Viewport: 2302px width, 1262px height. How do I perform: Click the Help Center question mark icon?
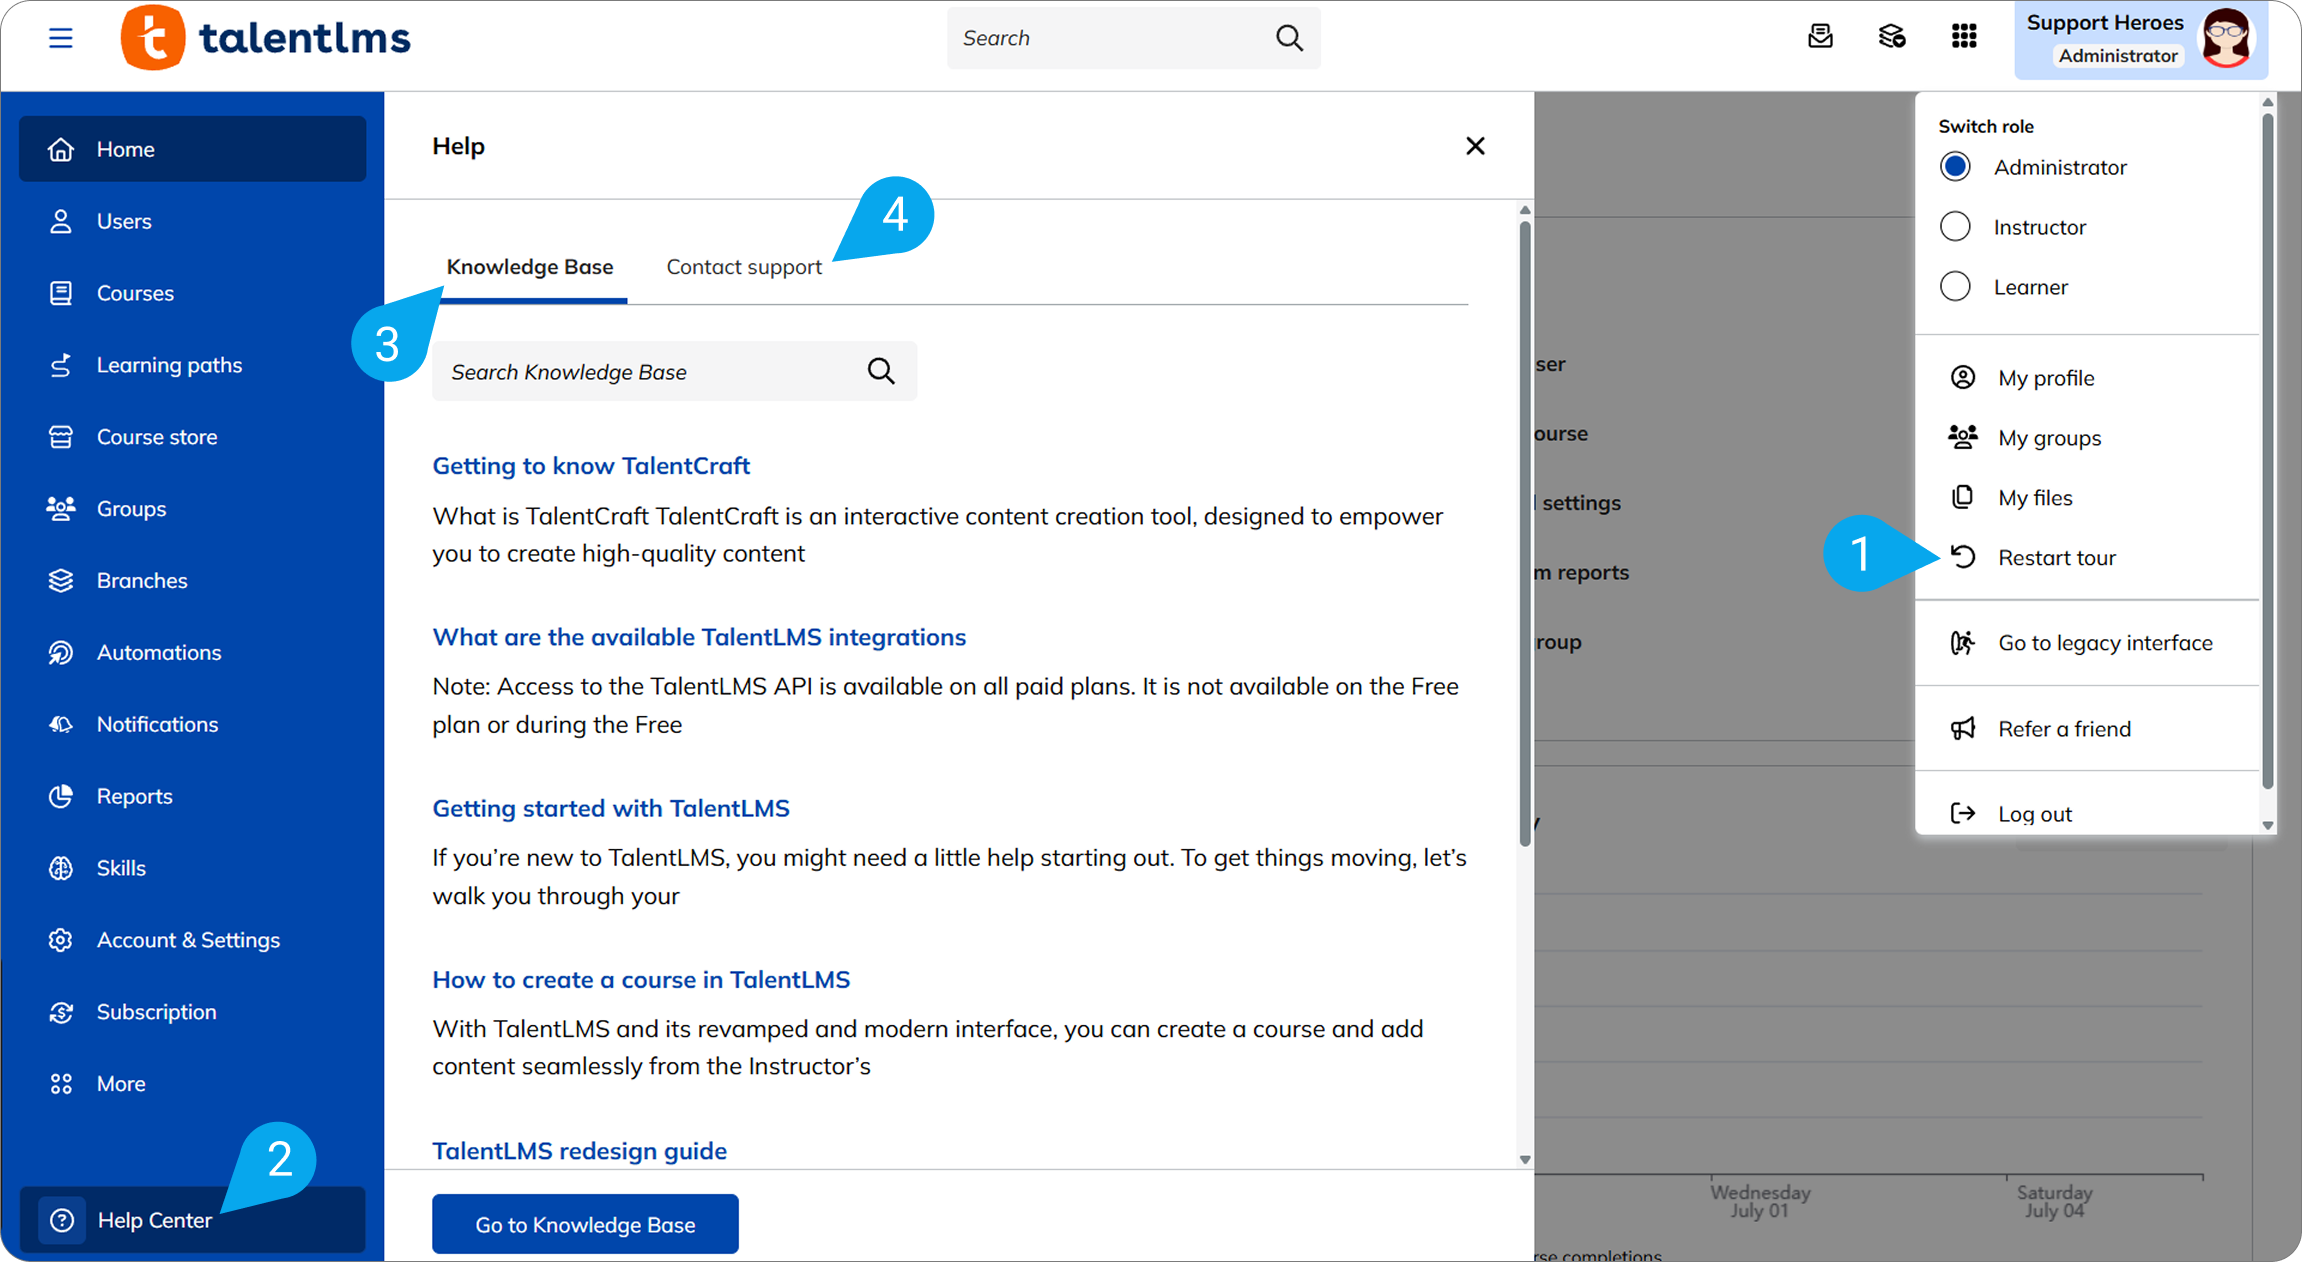point(62,1220)
